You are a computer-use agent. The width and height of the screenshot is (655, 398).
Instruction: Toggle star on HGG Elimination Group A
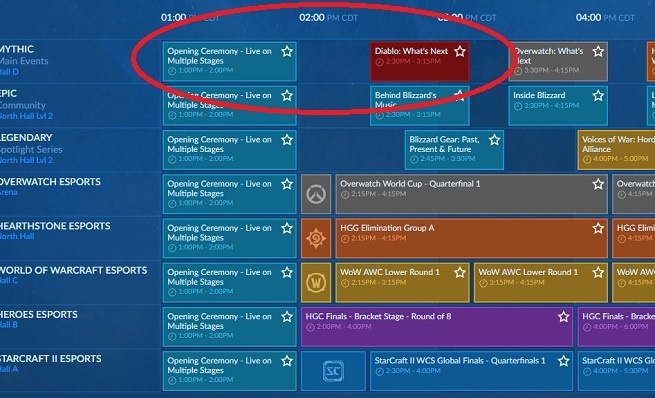[598, 228]
